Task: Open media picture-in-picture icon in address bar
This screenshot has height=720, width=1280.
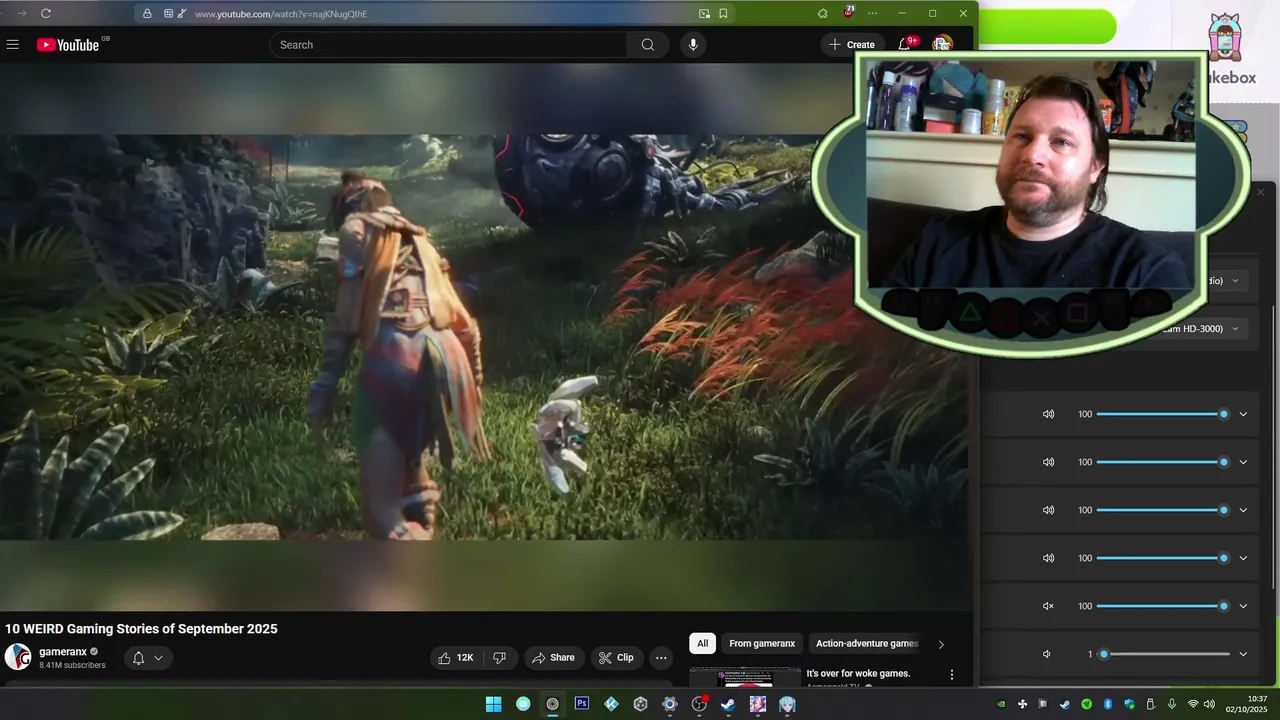Action: pos(704,14)
